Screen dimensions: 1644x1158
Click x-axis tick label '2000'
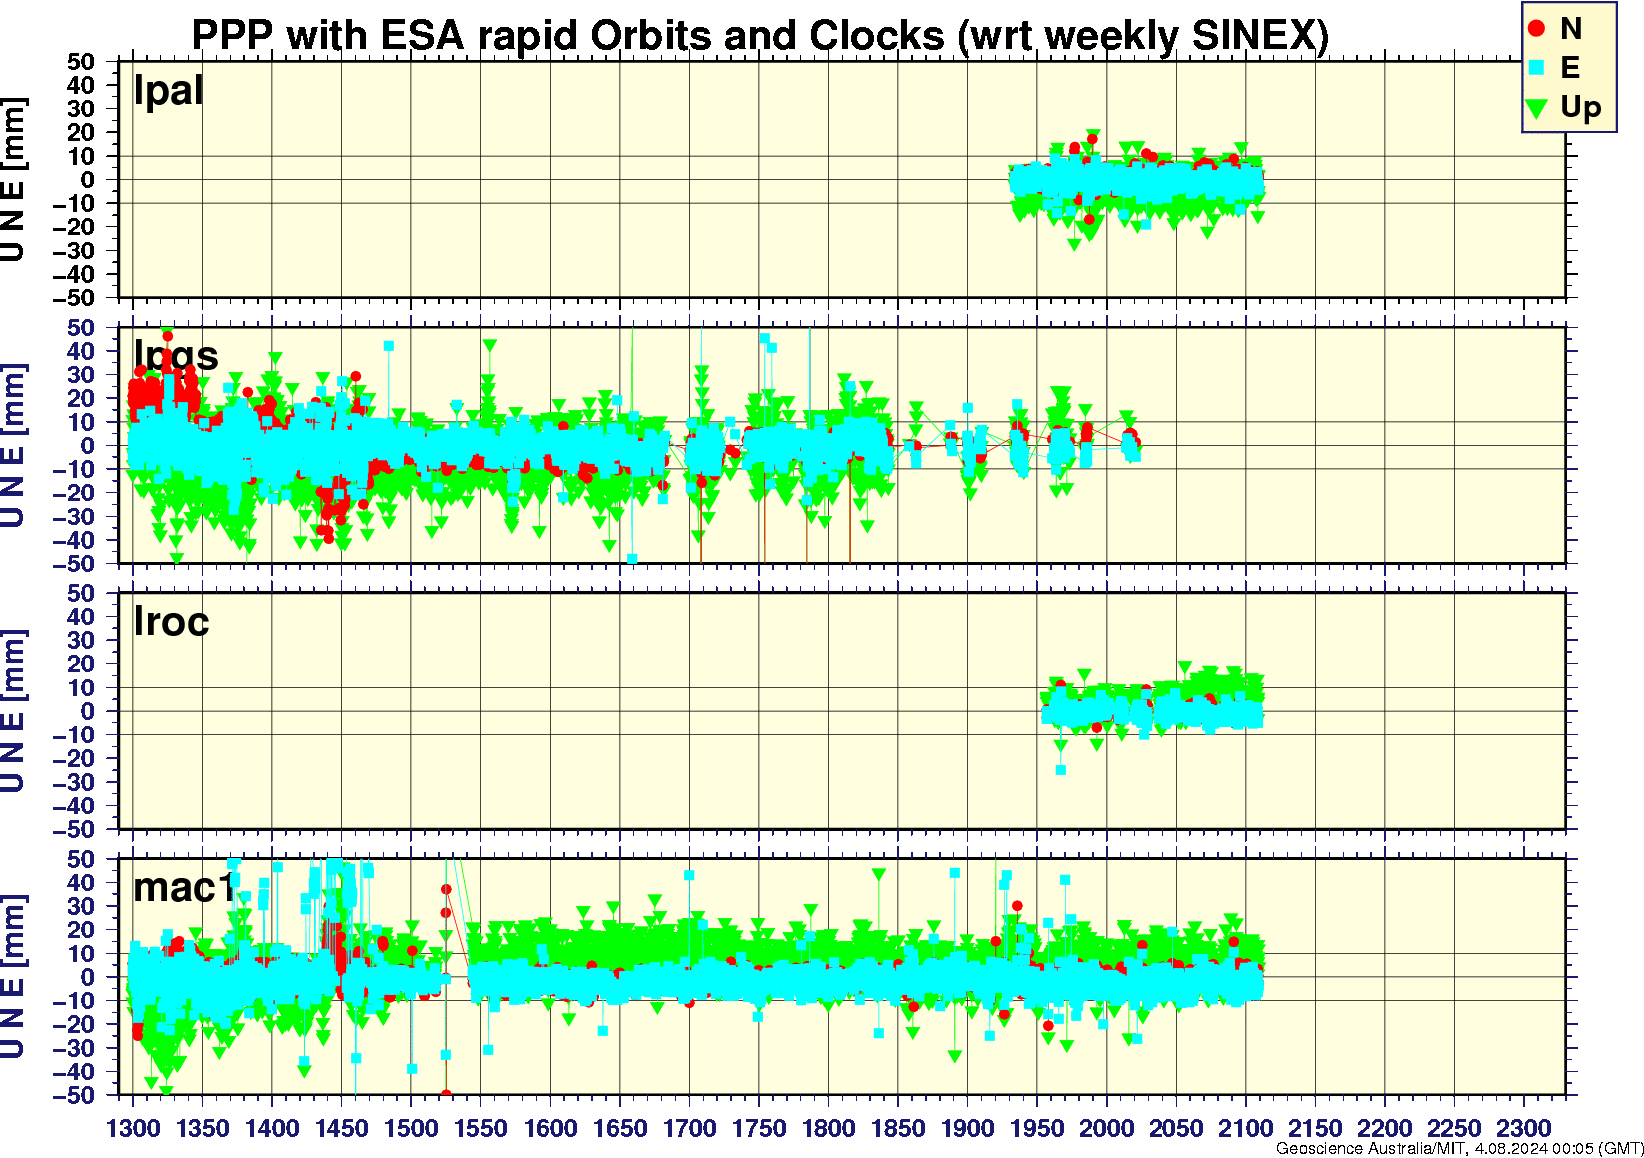coord(1107,1129)
